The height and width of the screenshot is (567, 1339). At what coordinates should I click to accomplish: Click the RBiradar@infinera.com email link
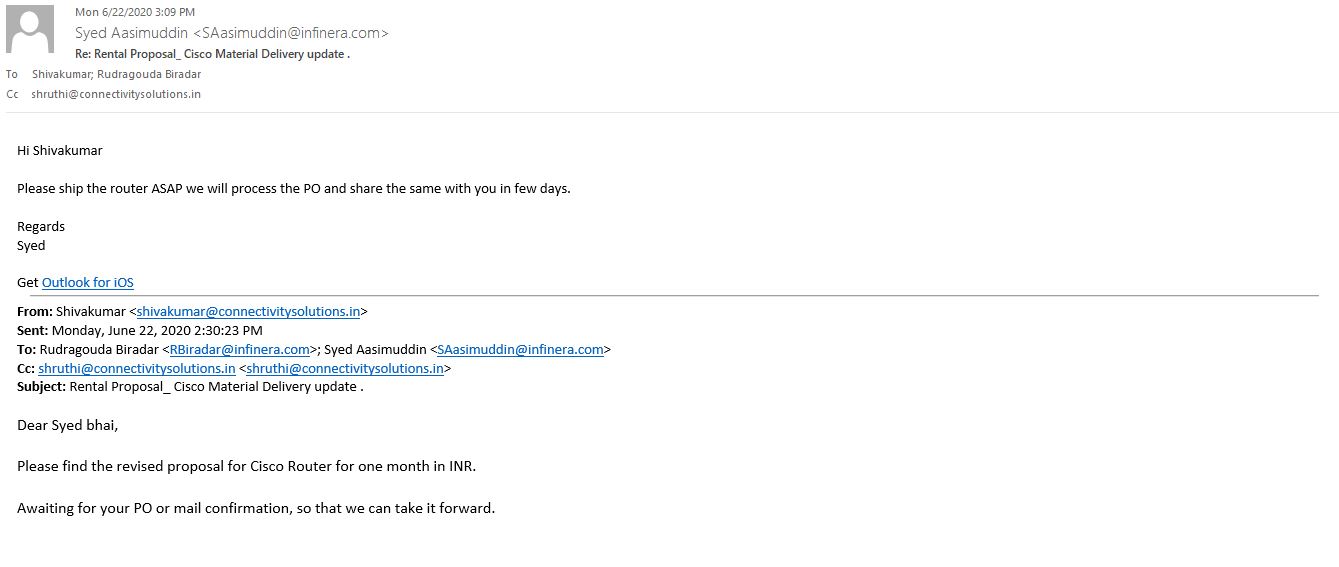(240, 349)
